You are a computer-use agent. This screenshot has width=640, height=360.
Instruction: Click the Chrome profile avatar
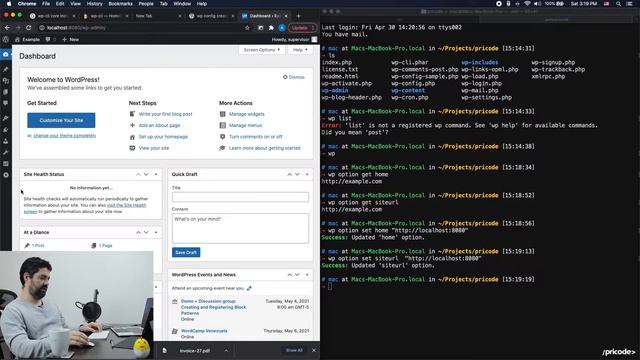[x=282, y=28]
